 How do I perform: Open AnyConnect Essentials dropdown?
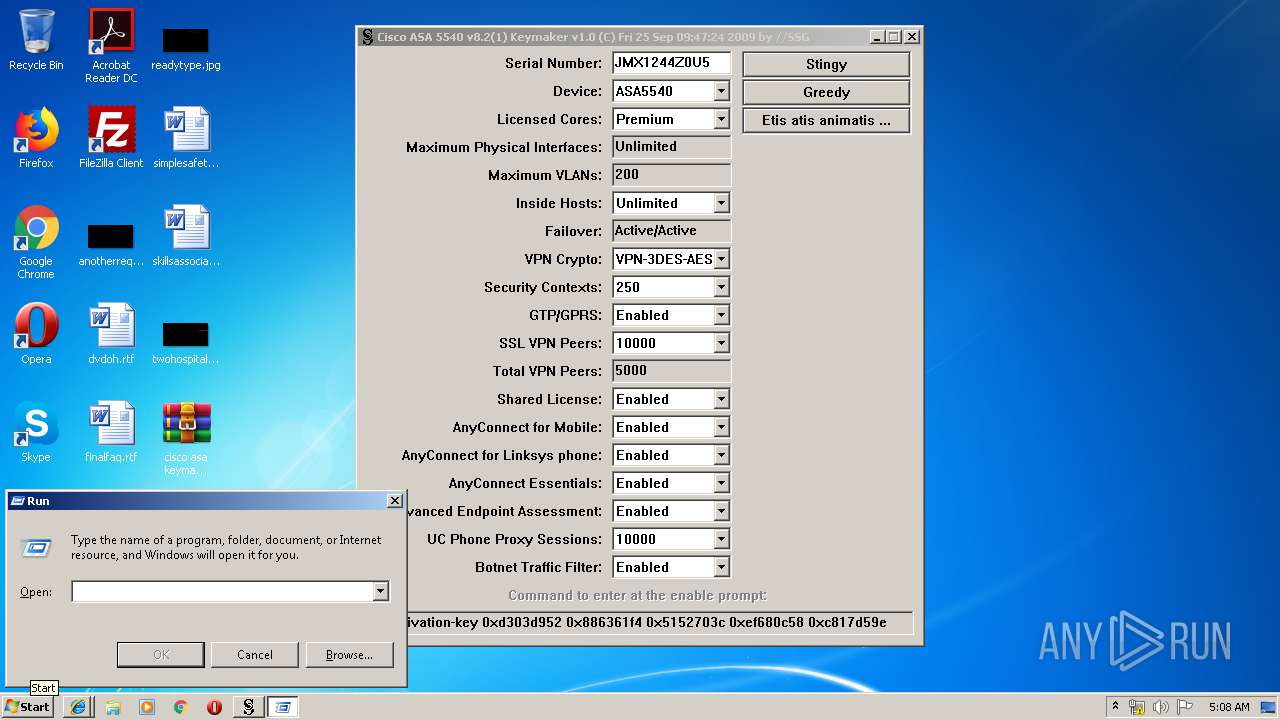click(721, 483)
